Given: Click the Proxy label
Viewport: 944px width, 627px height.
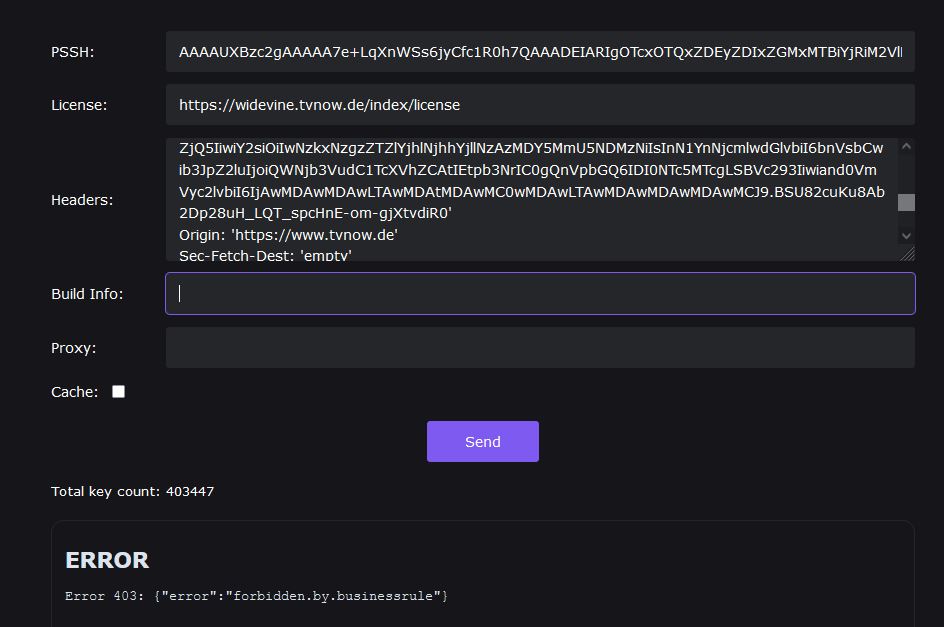Looking at the screenshot, I should coord(73,348).
